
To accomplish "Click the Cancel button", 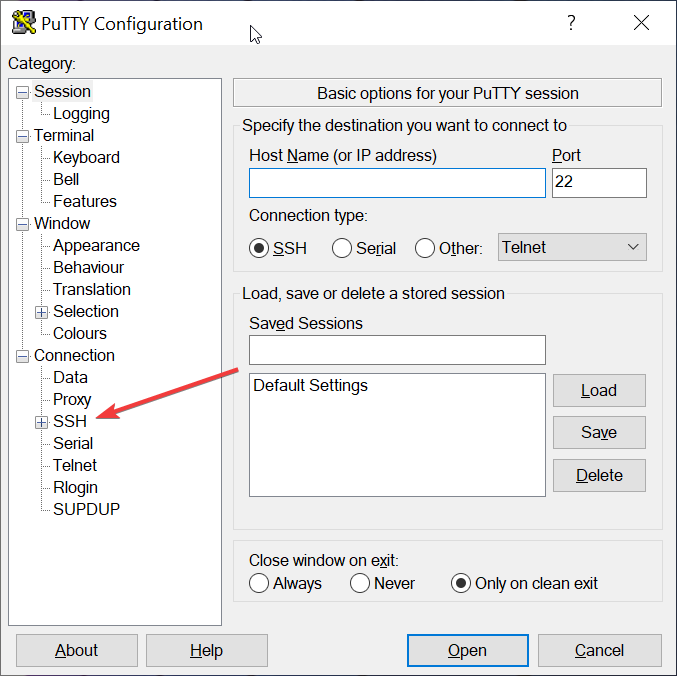I will coord(600,651).
